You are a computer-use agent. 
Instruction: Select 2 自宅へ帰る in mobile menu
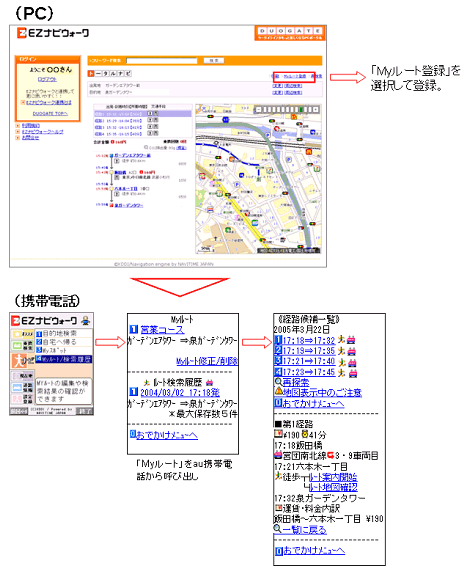coord(64,342)
